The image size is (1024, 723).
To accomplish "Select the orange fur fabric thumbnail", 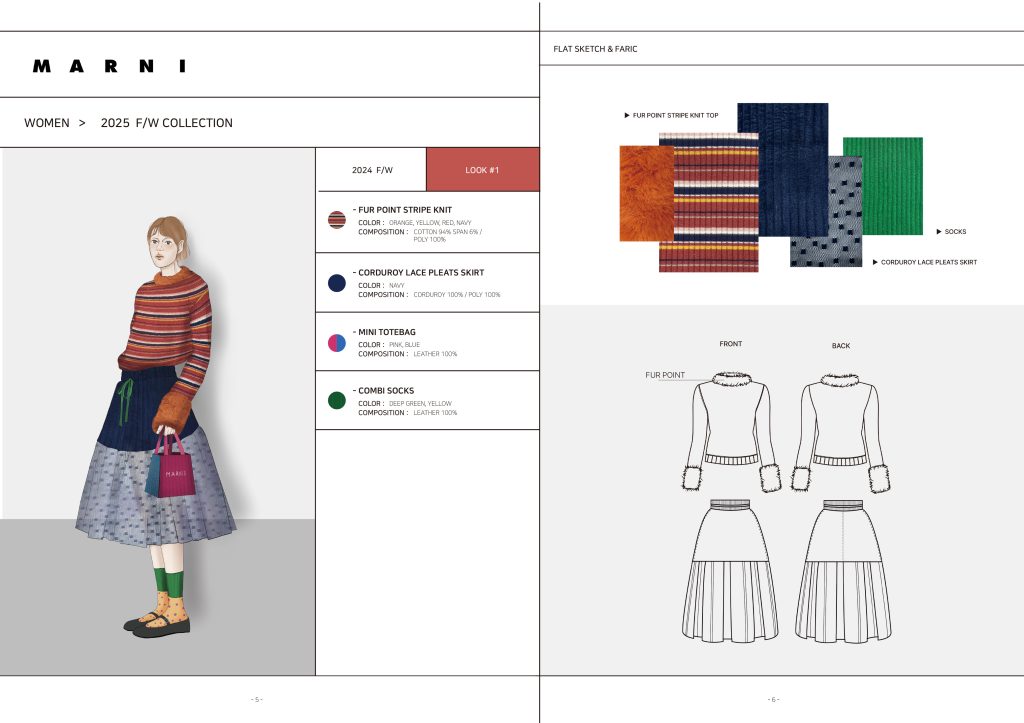I will tap(645, 193).
